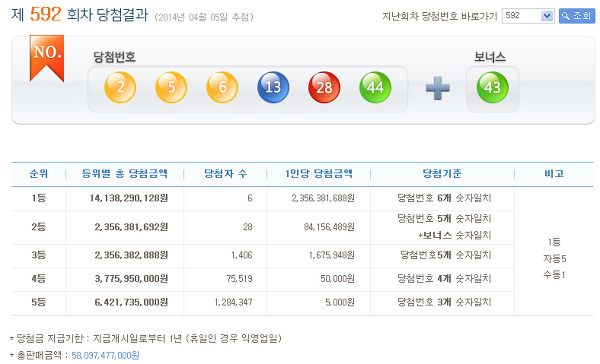Click the 등위별 총 당첨금액 column header
Image resolution: width=600 pixels, height=364 pixels.
coord(125,174)
